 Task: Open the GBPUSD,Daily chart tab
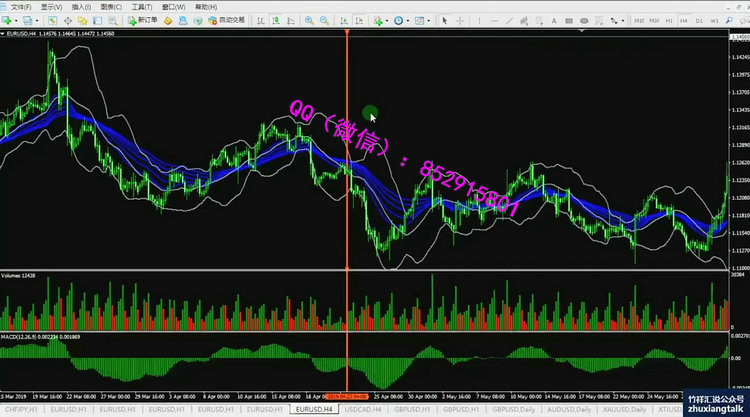point(510,409)
